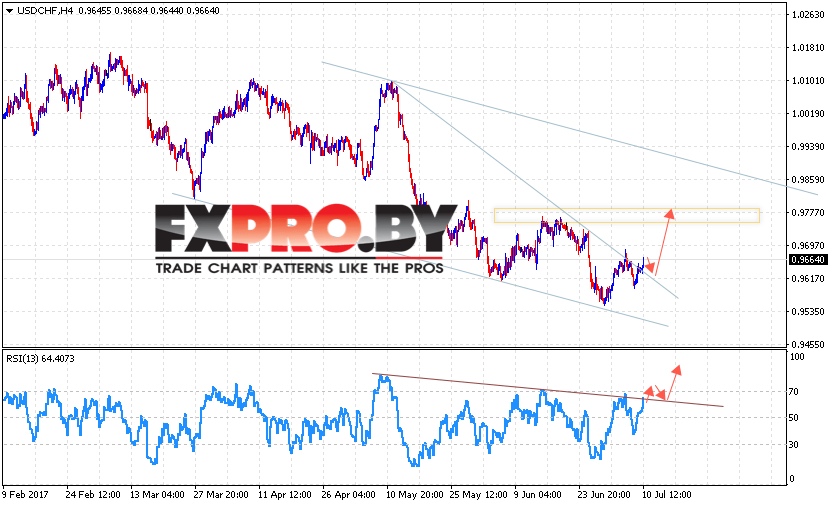
Task: Click the 24 Feb 12:00 date label
Action: pyautogui.click(x=93, y=495)
